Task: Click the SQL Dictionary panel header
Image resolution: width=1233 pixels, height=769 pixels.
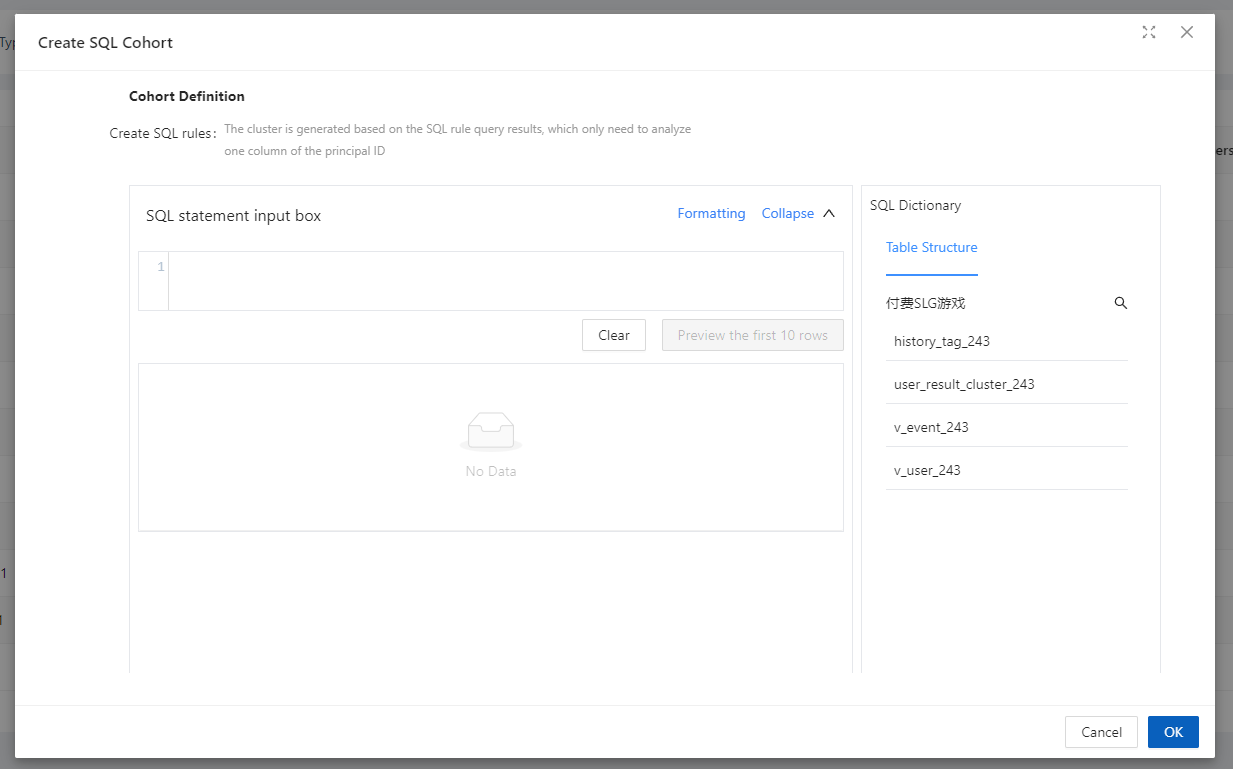Action: (x=915, y=205)
